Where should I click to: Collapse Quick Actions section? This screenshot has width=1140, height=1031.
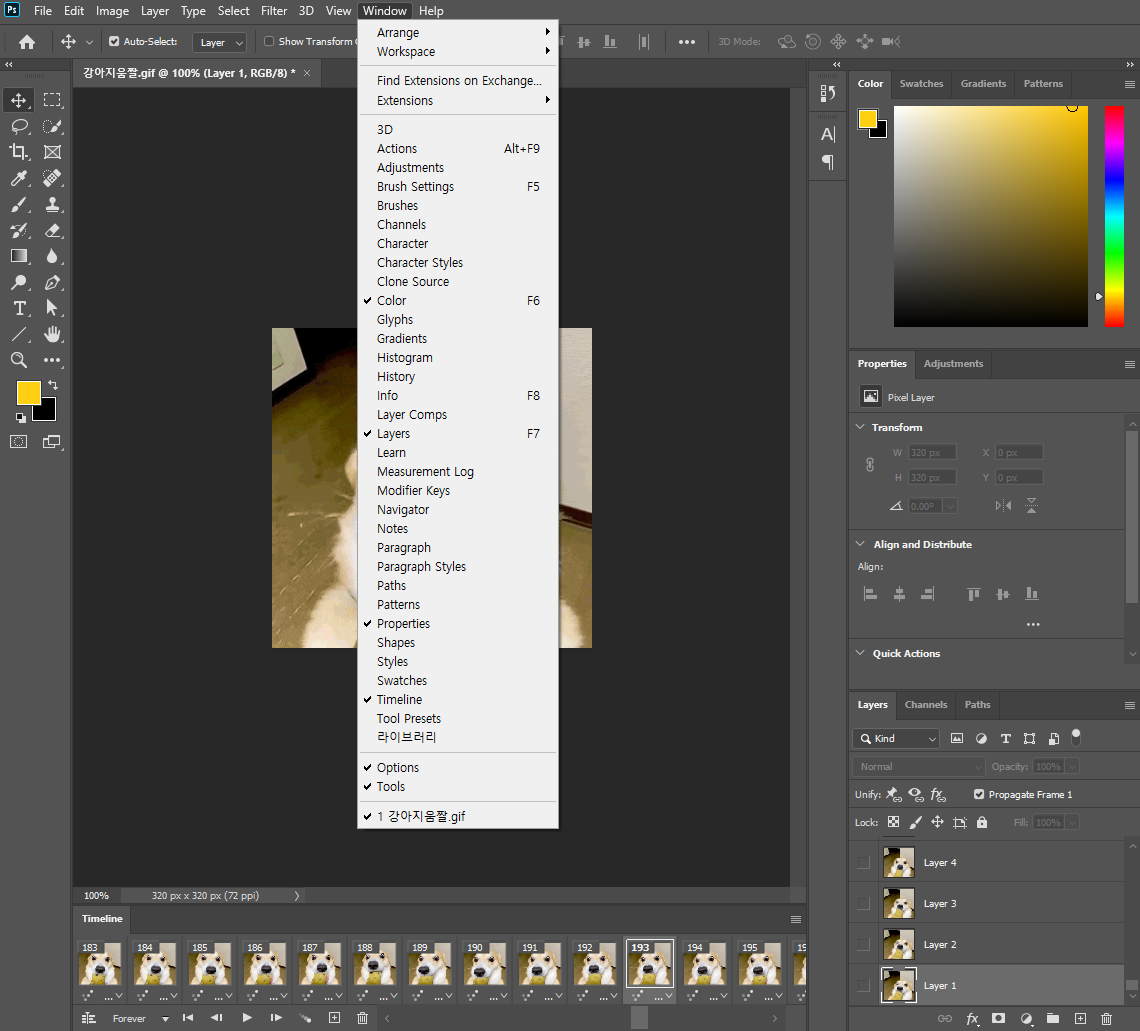(860, 653)
